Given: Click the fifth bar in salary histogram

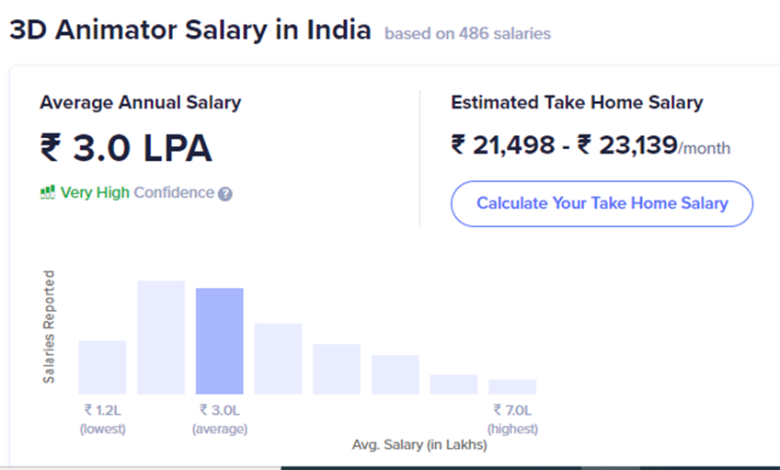Looking at the screenshot, I should (x=337, y=370).
